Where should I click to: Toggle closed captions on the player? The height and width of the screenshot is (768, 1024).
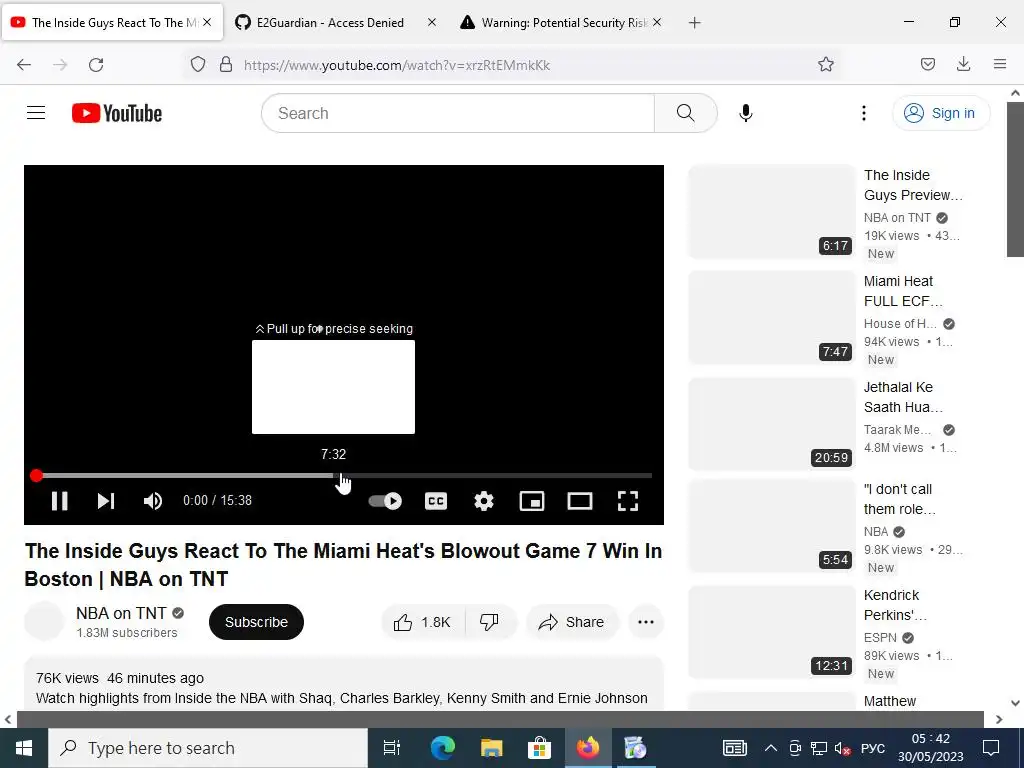tap(436, 501)
